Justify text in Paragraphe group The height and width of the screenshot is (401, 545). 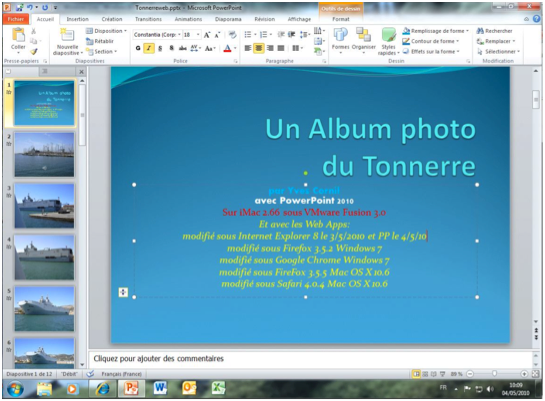(281, 48)
